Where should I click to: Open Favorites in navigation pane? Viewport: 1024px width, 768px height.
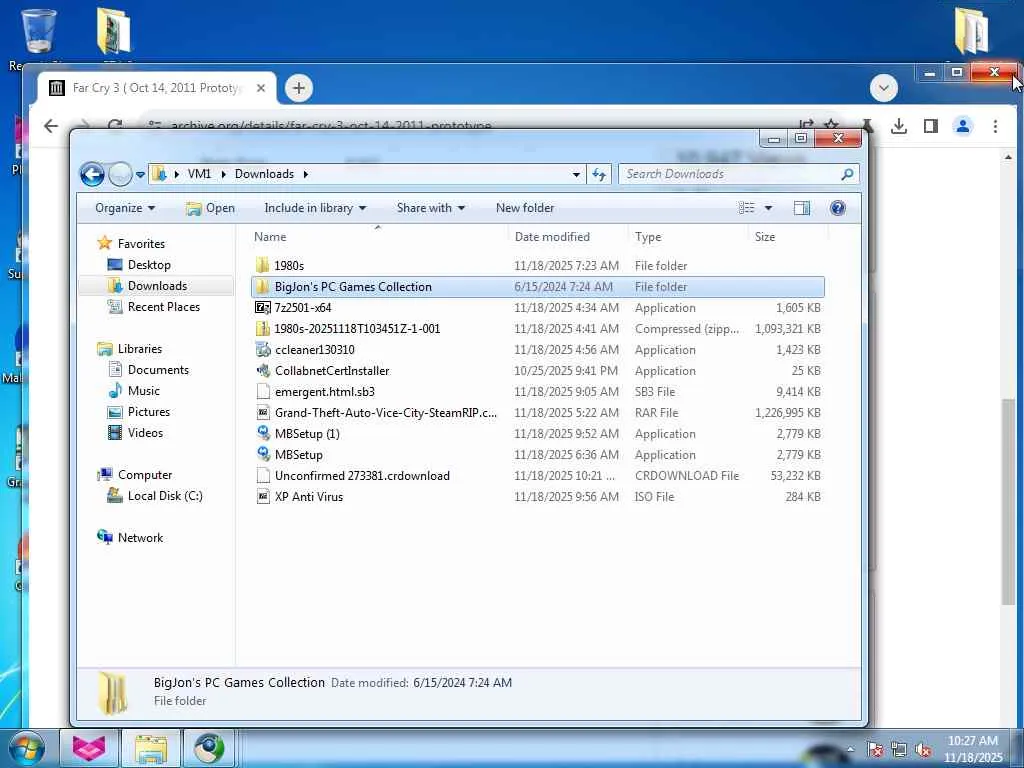pos(131,244)
